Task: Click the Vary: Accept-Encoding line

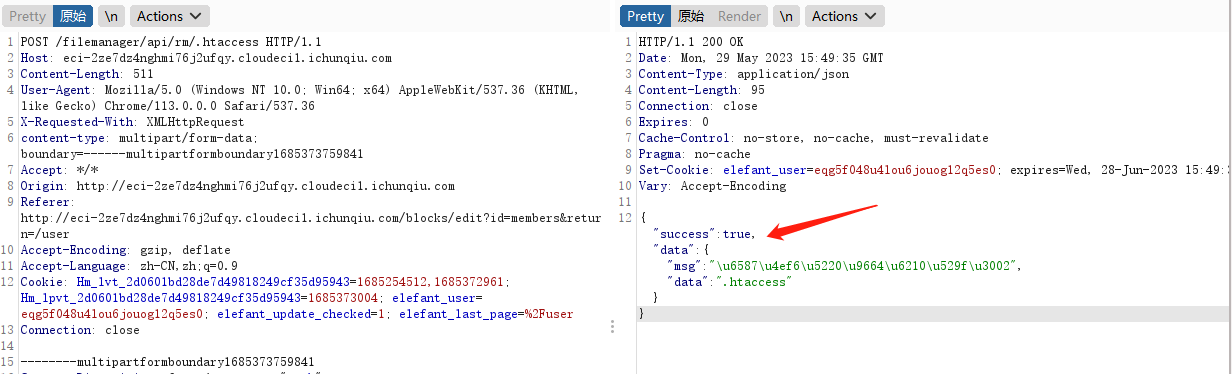Action: pyautogui.click(x=712, y=186)
